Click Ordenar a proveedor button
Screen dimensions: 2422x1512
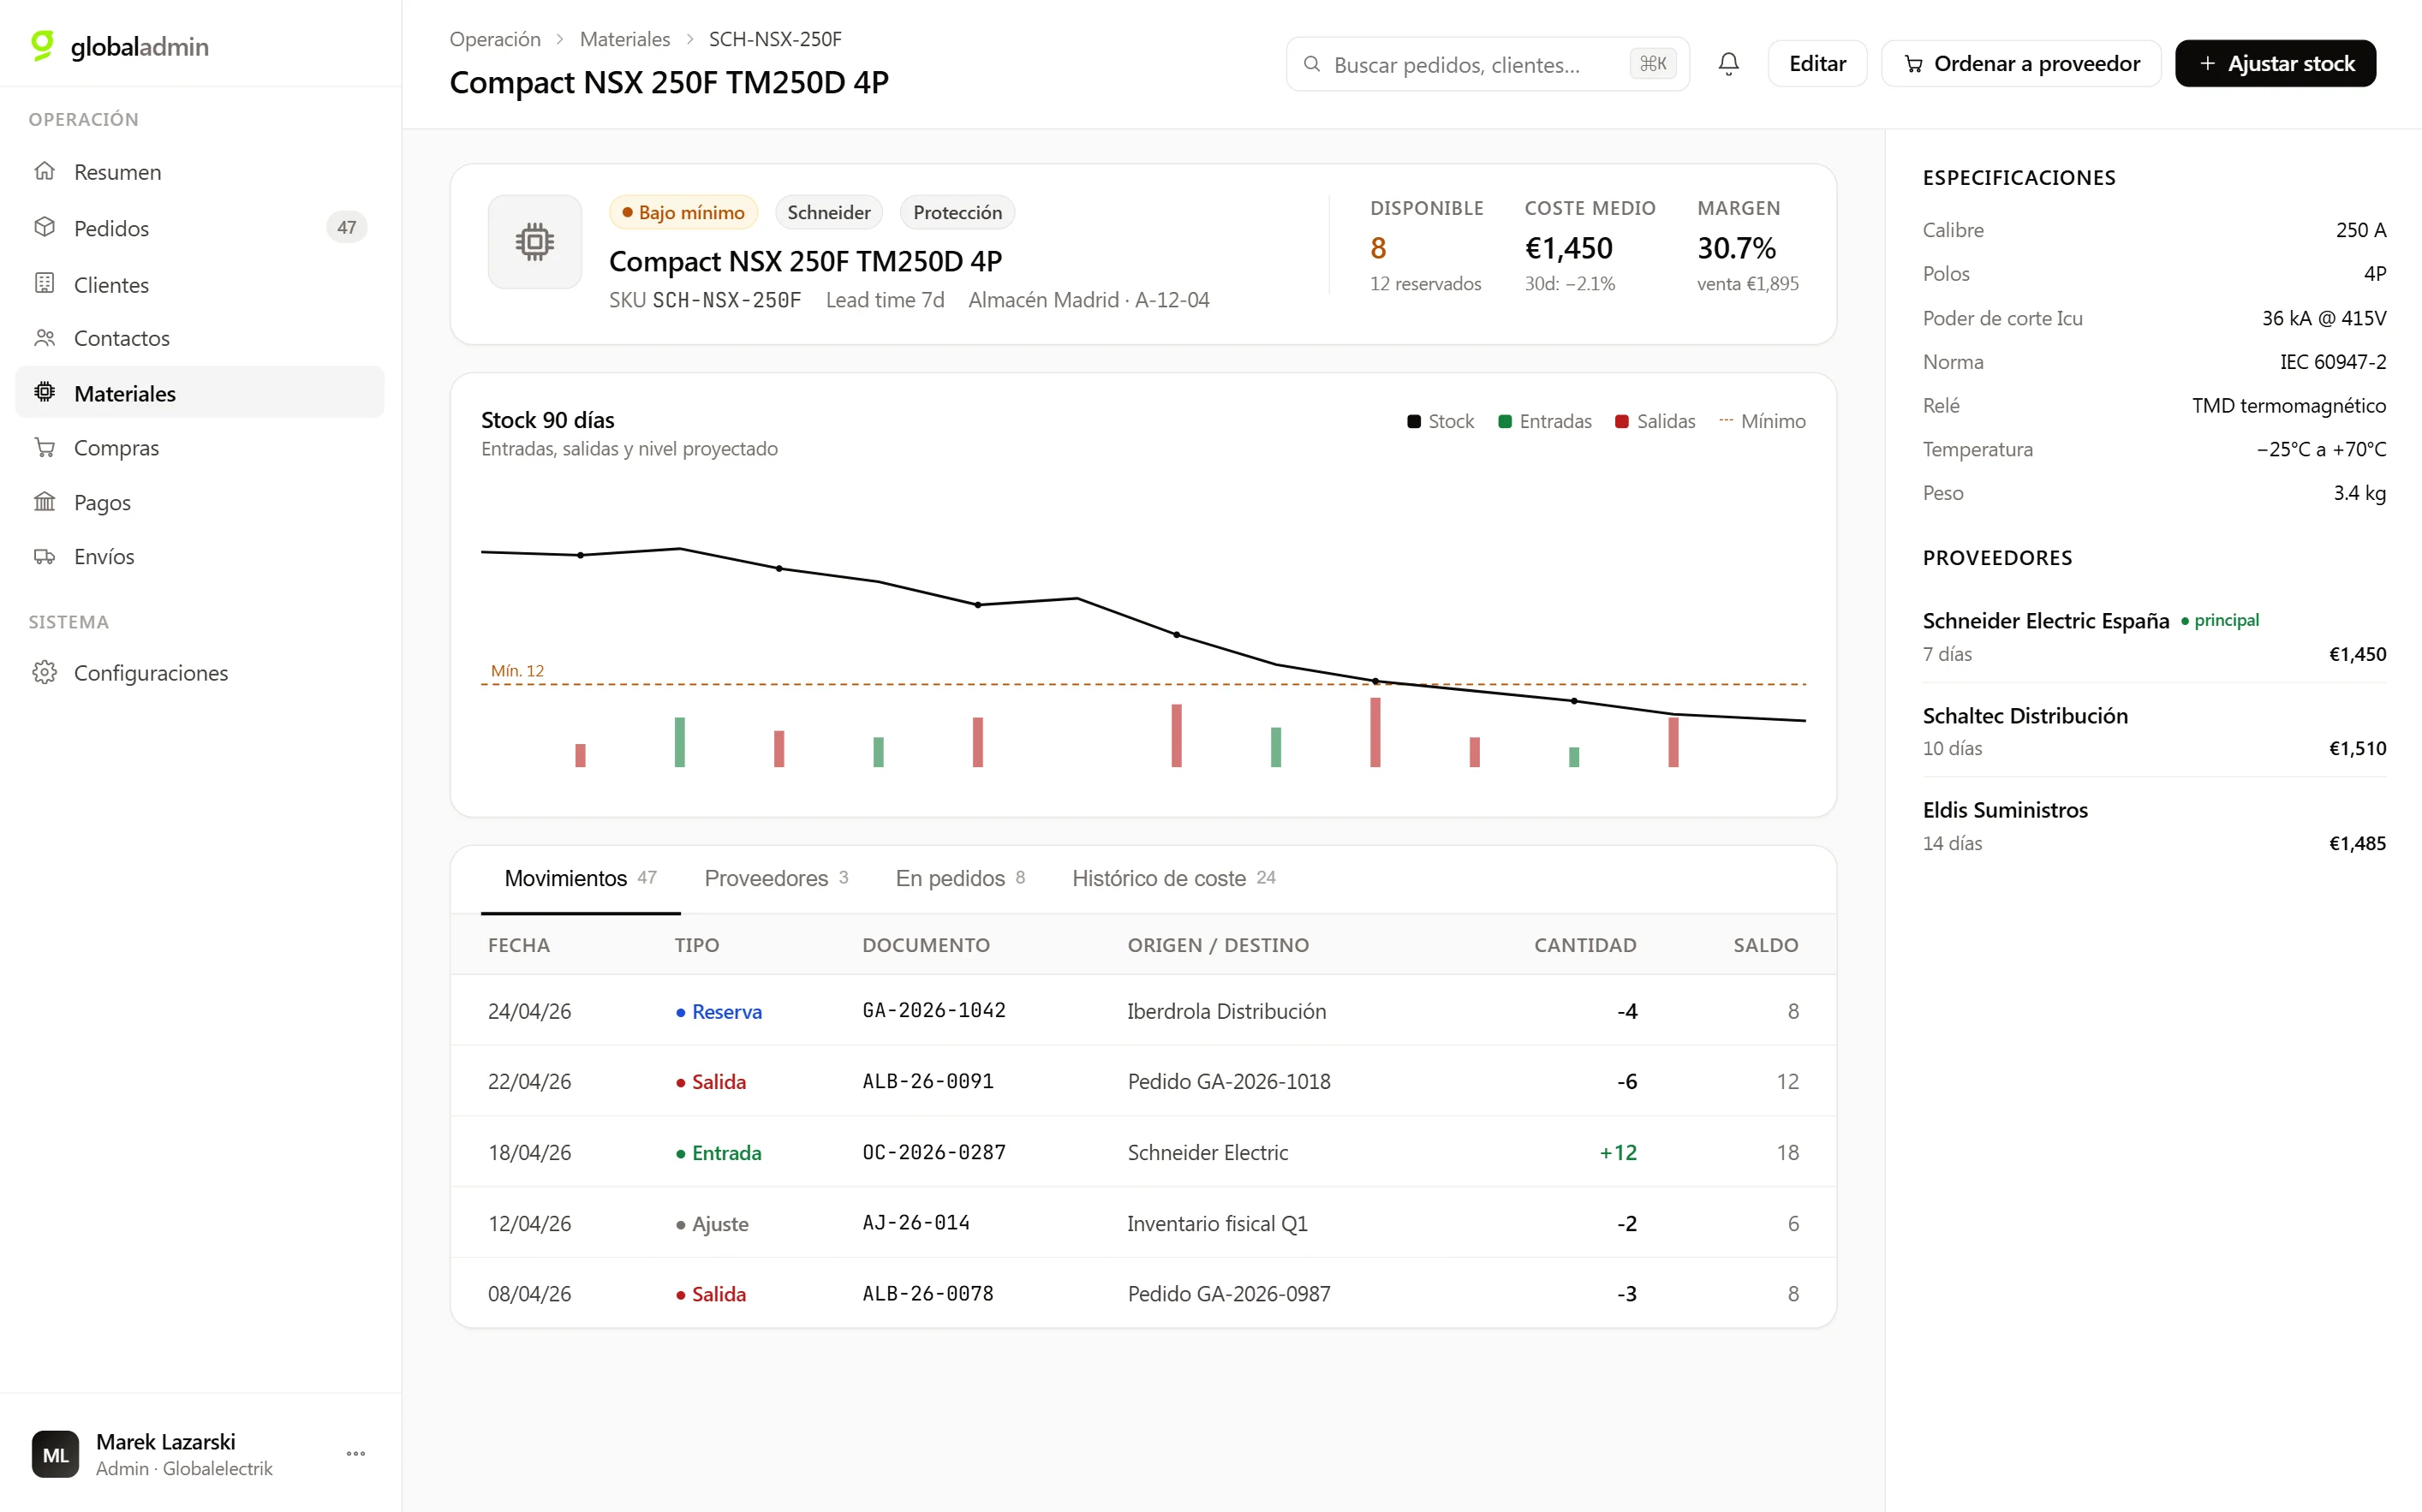pyautogui.click(x=2021, y=64)
